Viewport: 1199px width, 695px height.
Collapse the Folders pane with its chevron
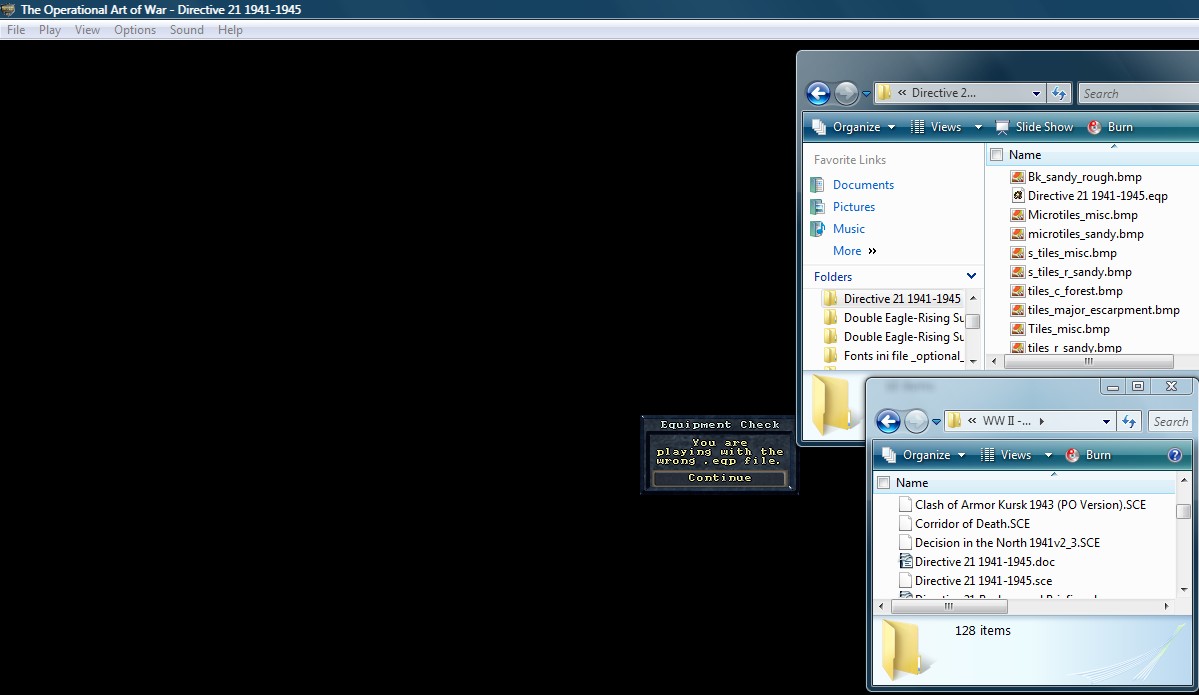[969, 276]
